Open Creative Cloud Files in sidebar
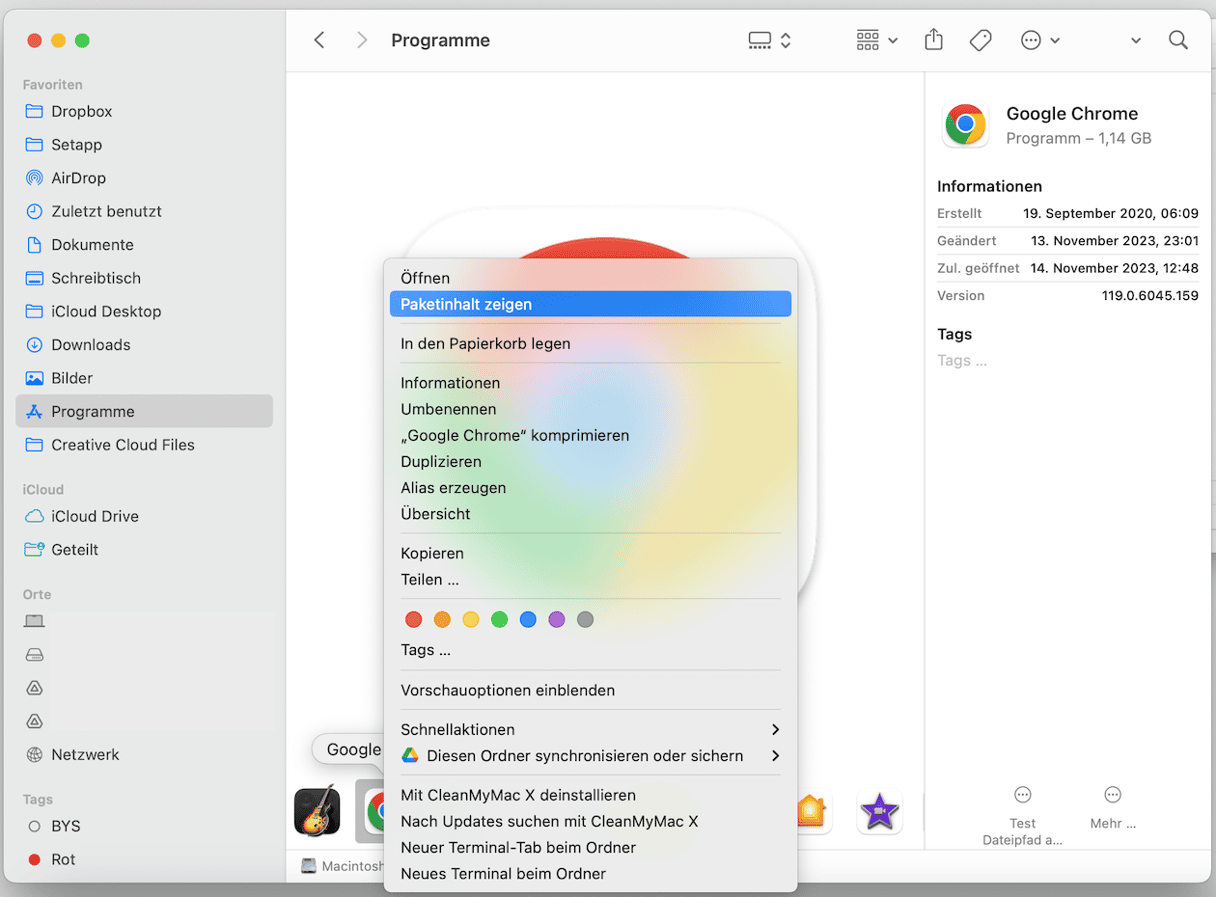Viewport: 1216px width, 897px height. (x=144, y=445)
